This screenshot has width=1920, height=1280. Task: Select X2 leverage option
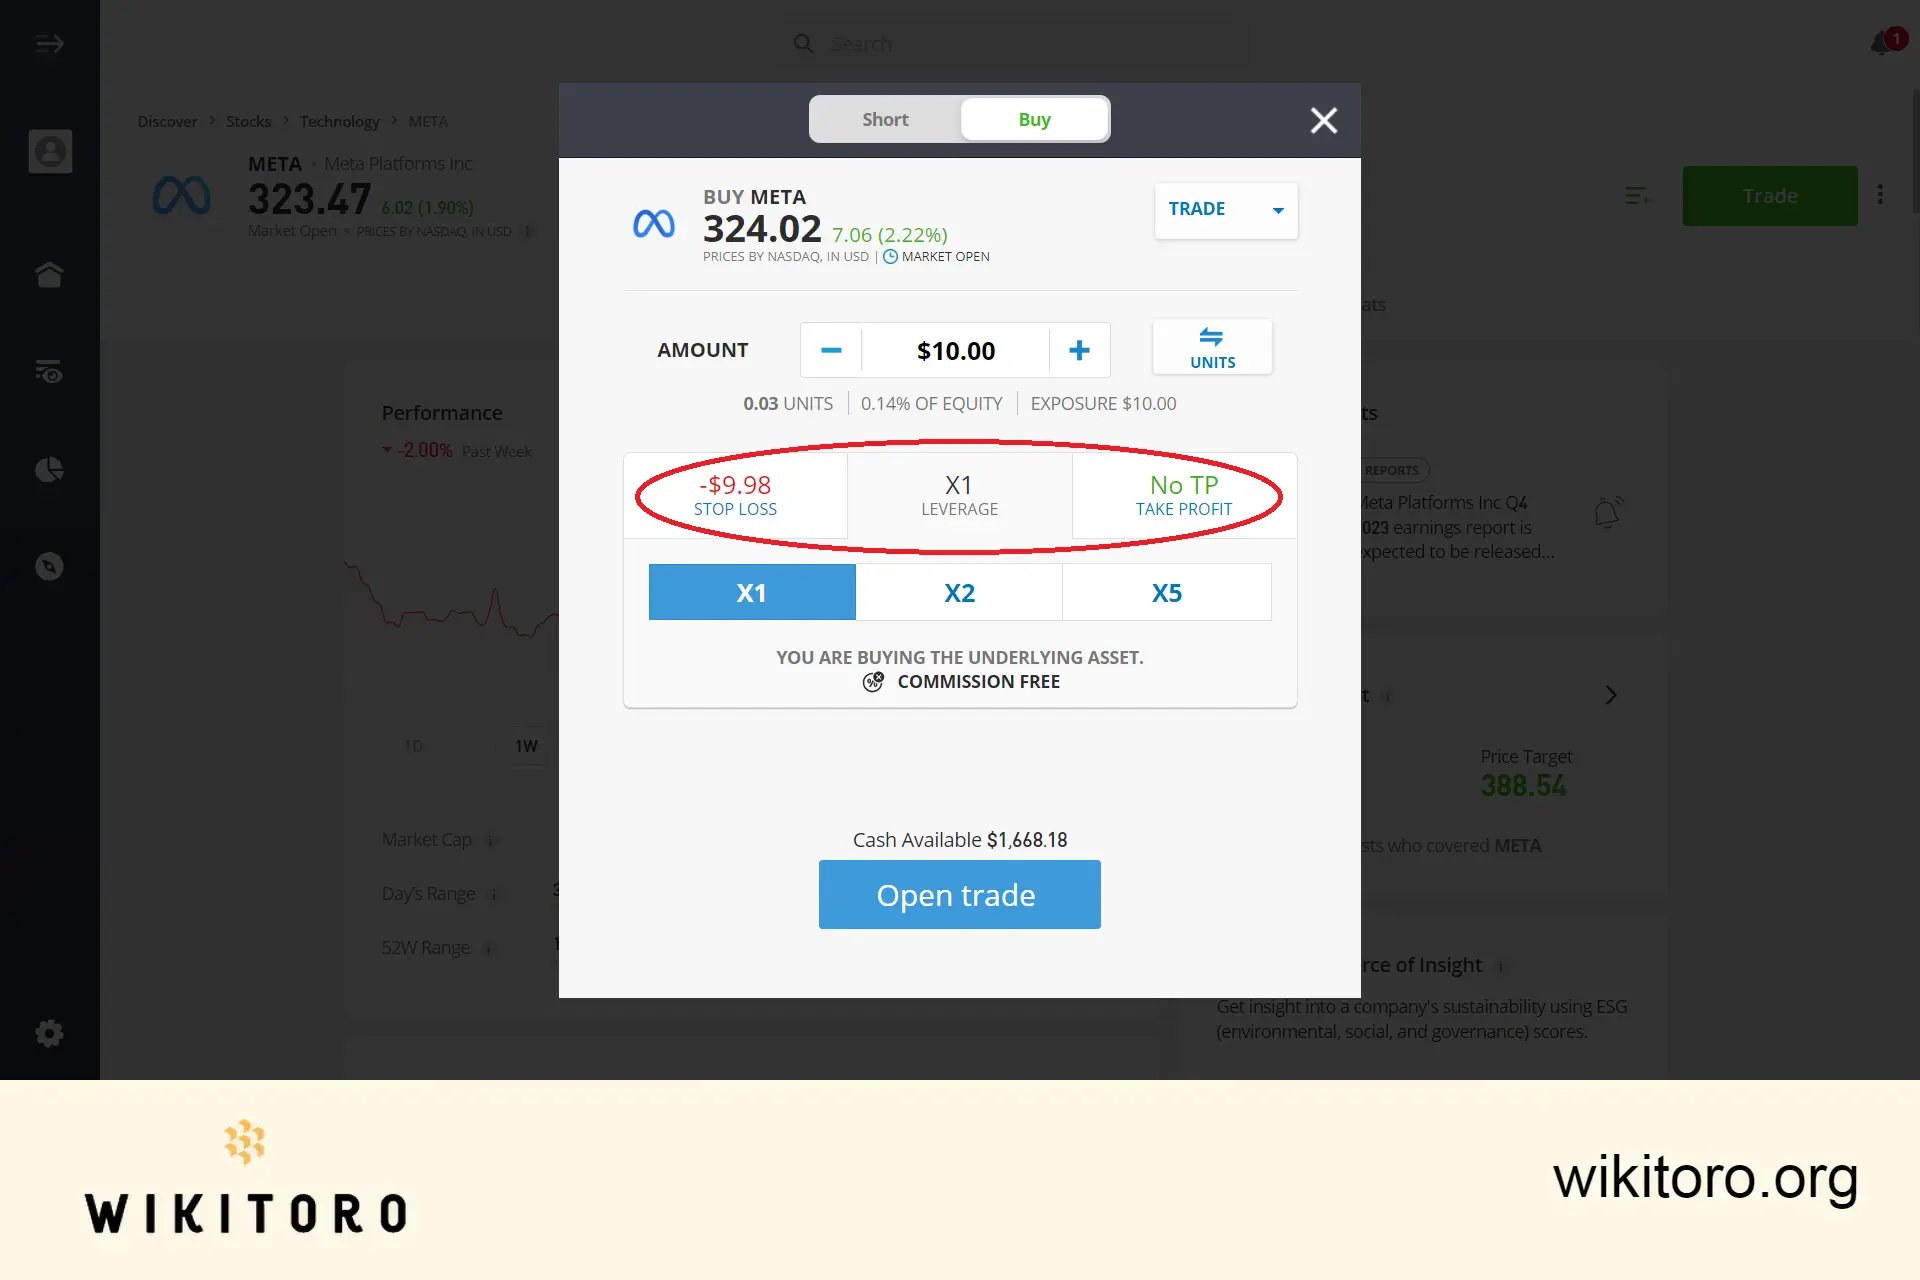click(959, 591)
